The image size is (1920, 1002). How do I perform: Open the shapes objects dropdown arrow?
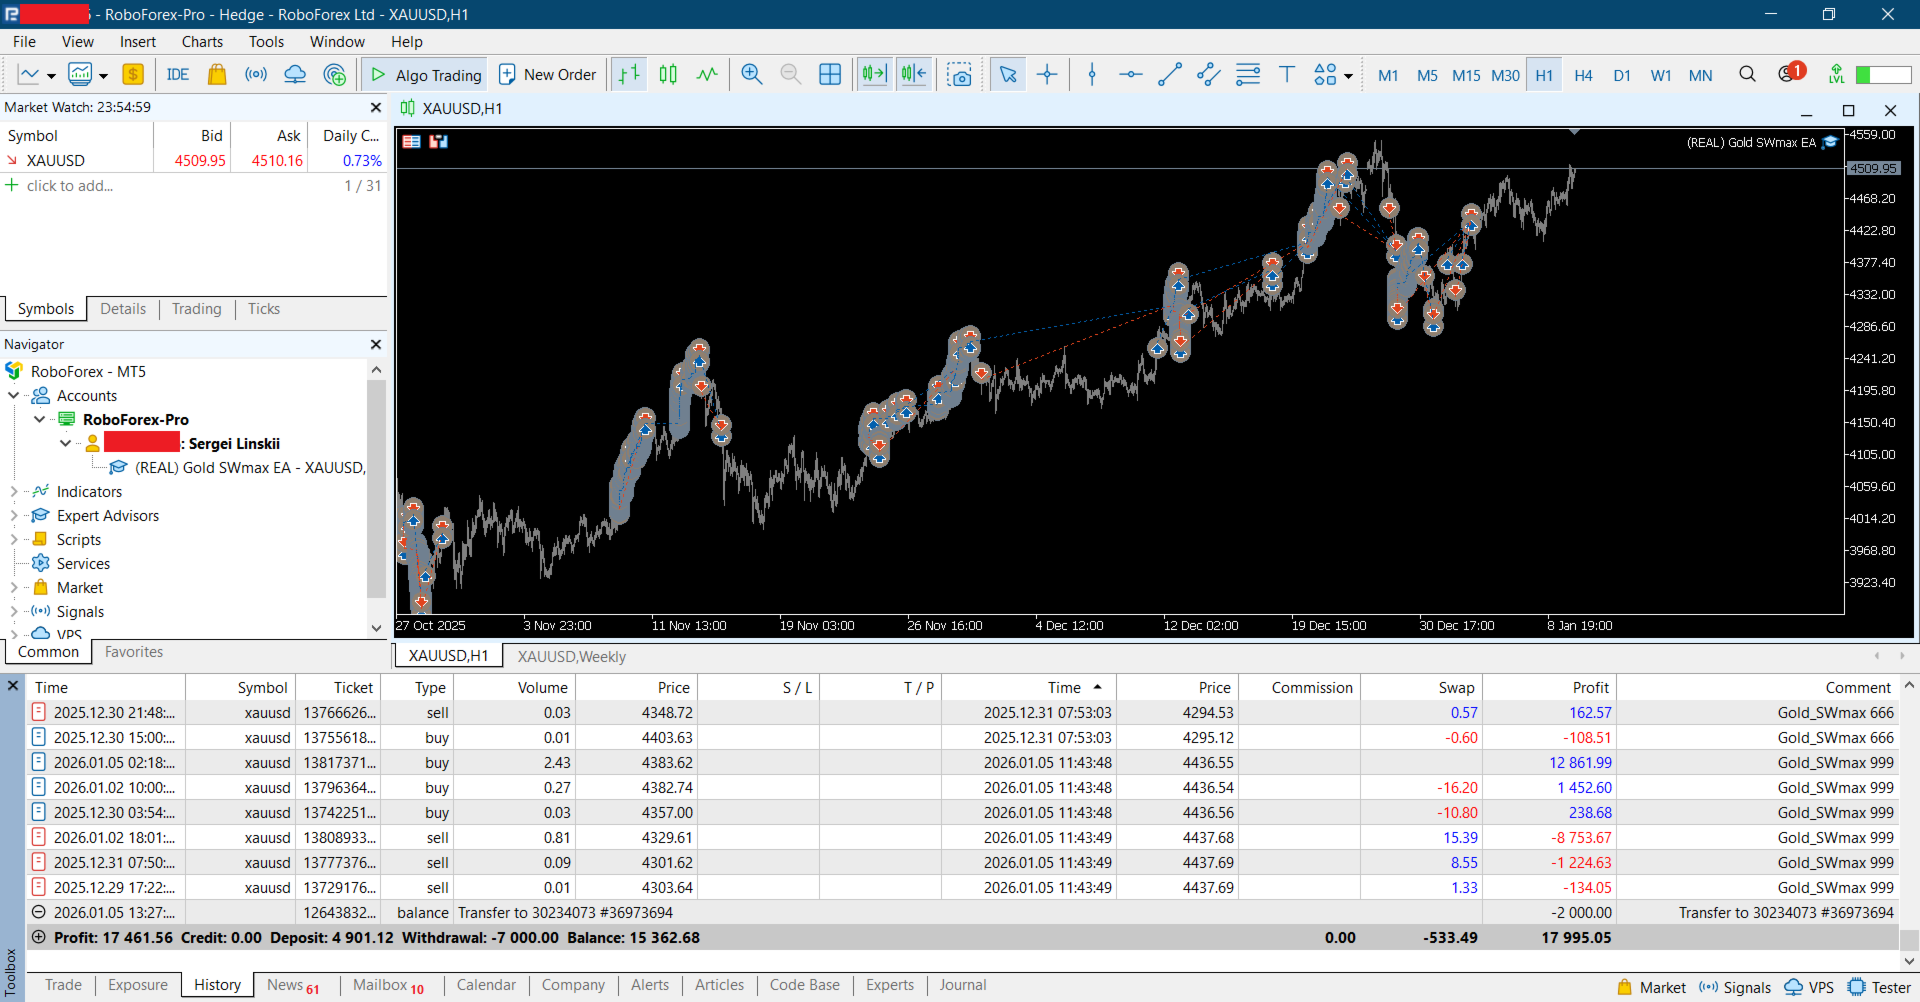[x=1349, y=76]
